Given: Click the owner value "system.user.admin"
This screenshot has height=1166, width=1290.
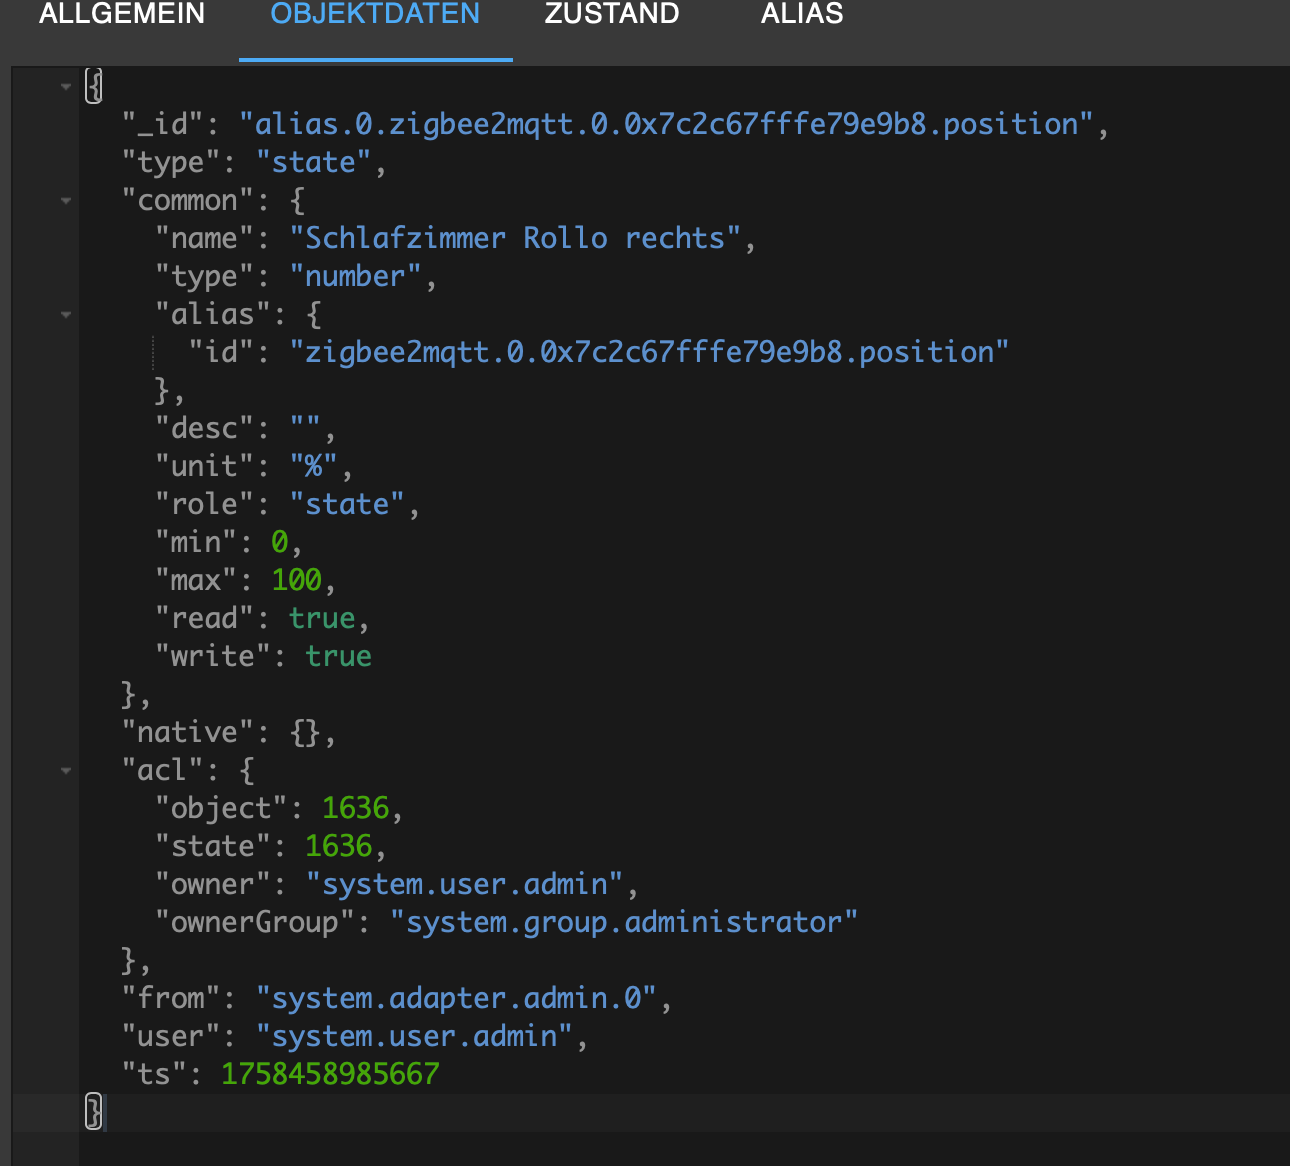Looking at the screenshot, I should [464, 884].
